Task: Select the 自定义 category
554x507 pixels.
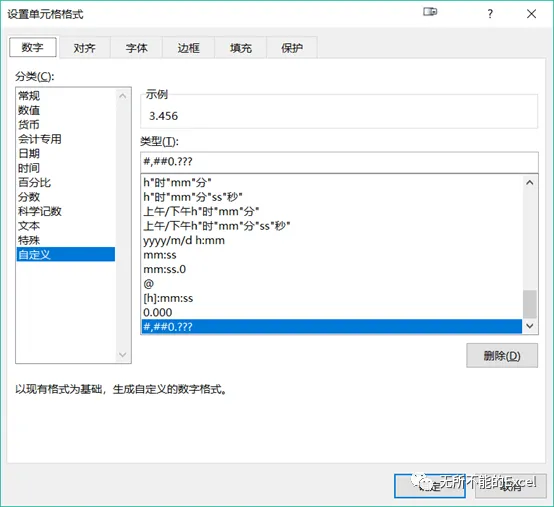Action: 66,254
